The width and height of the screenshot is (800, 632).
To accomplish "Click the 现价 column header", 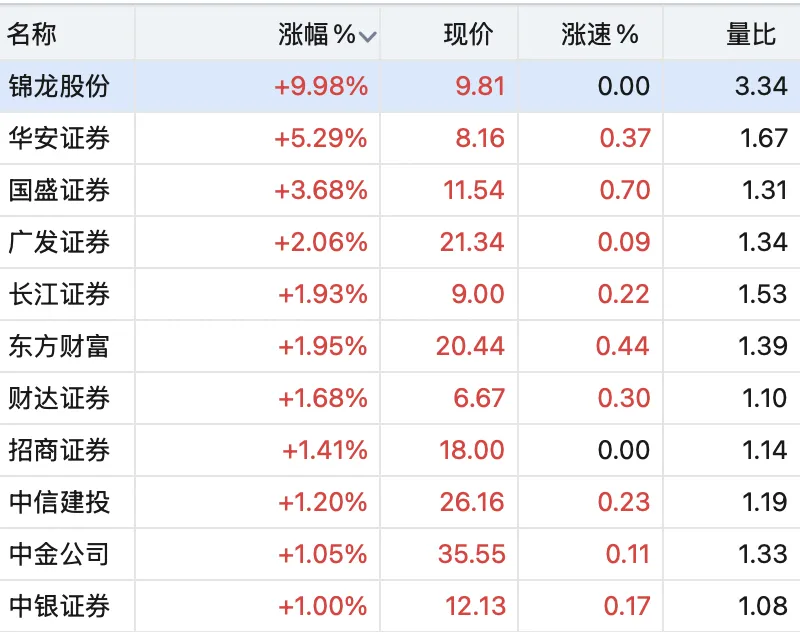I will pyautogui.click(x=468, y=35).
